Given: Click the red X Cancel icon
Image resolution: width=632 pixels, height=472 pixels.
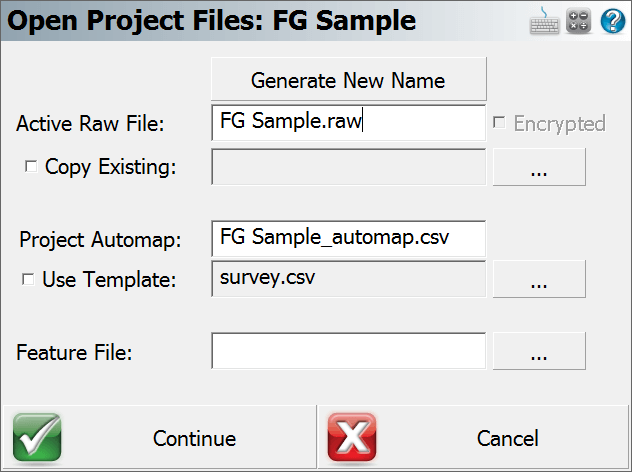Looking at the screenshot, I should tap(352, 438).
